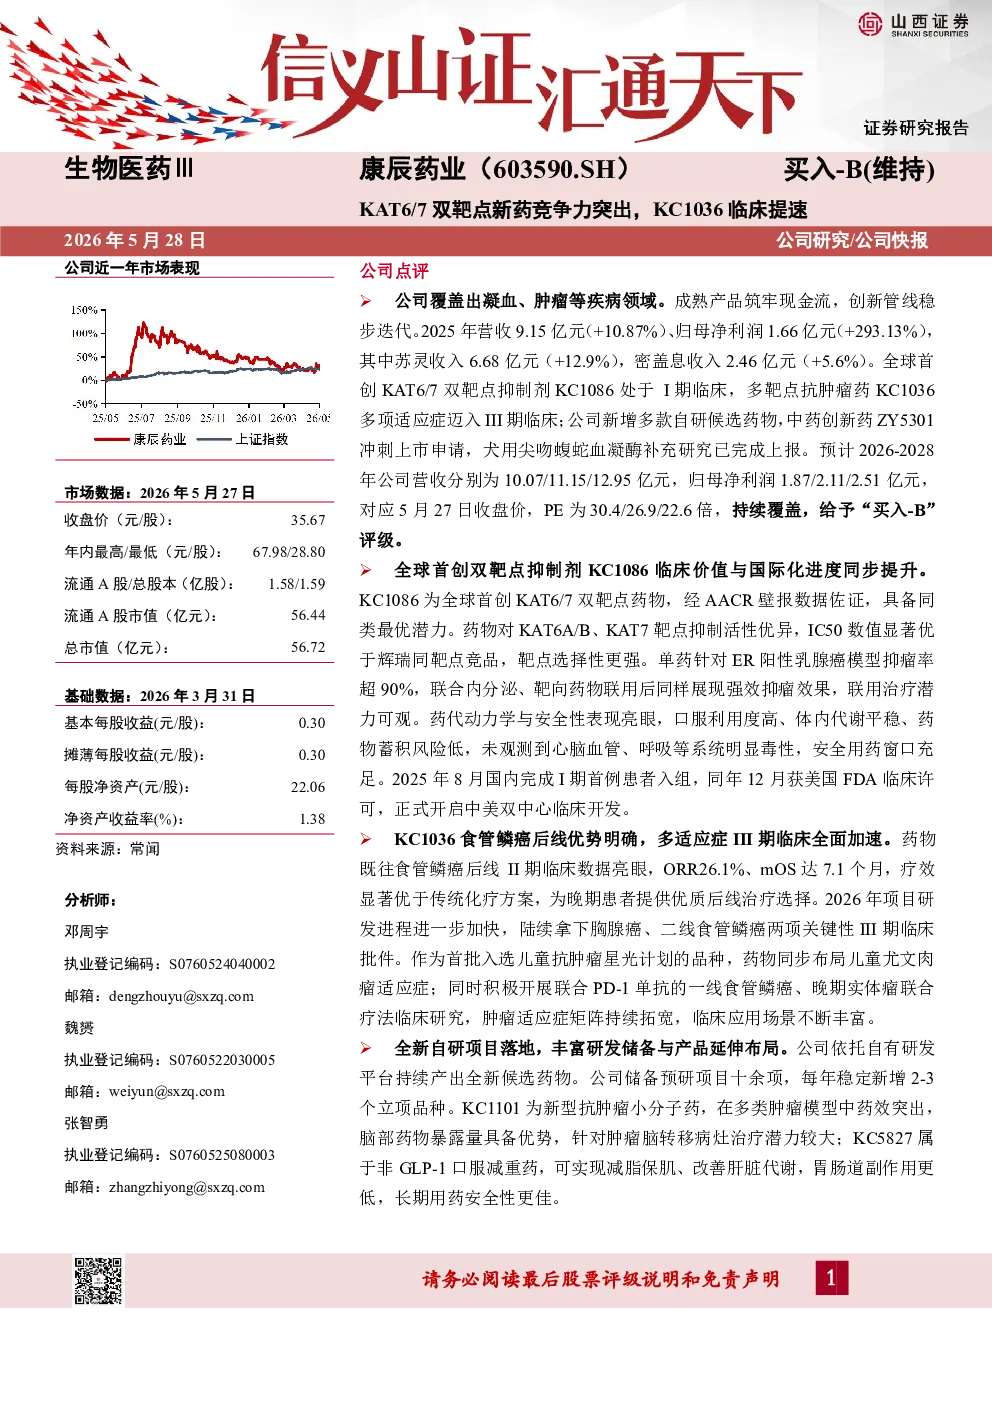Click the 摊薄每股收益(元/股) row label

click(x=134, y=755)
